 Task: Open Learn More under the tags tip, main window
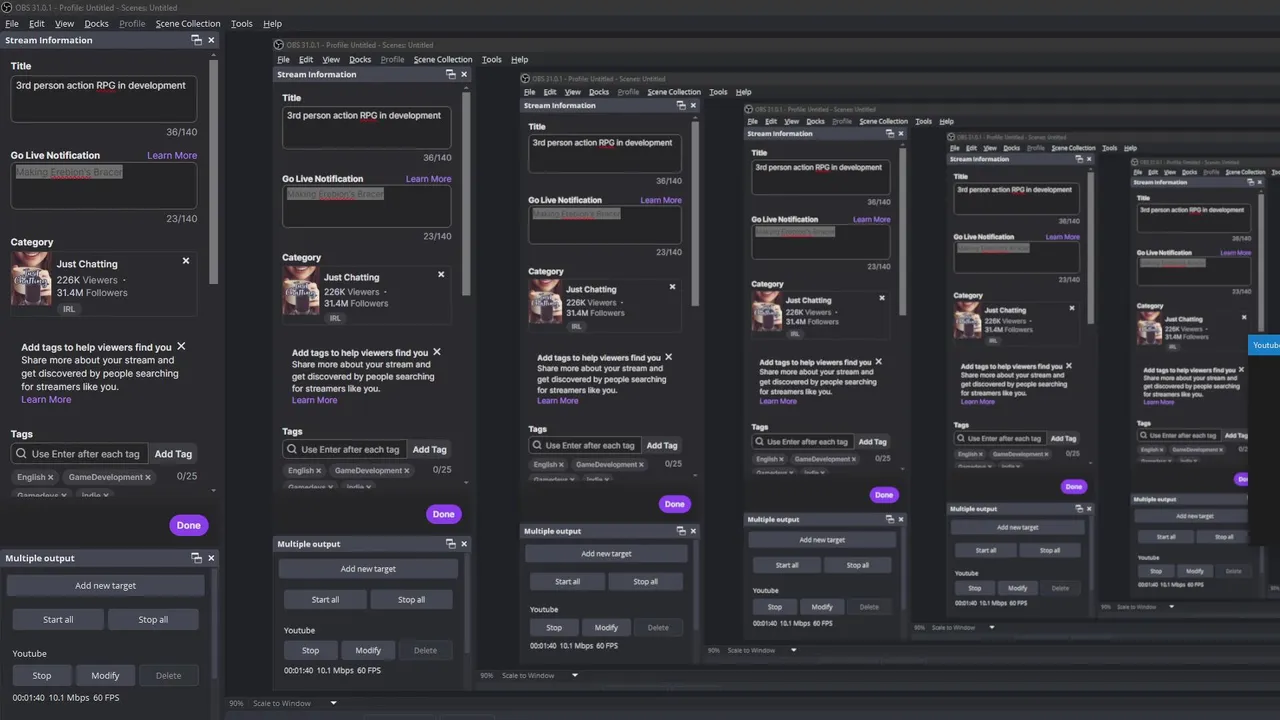pyautogui.click(x=46, y=399)
